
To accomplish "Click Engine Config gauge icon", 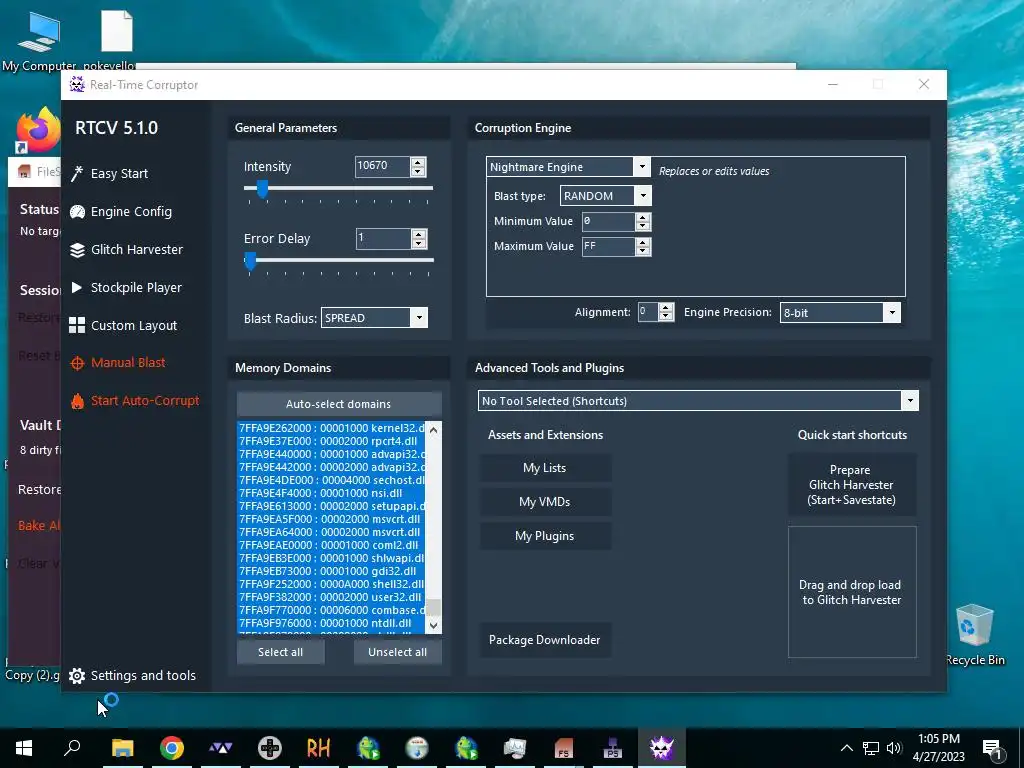I will pyautogui.click(x=77, y=212).
